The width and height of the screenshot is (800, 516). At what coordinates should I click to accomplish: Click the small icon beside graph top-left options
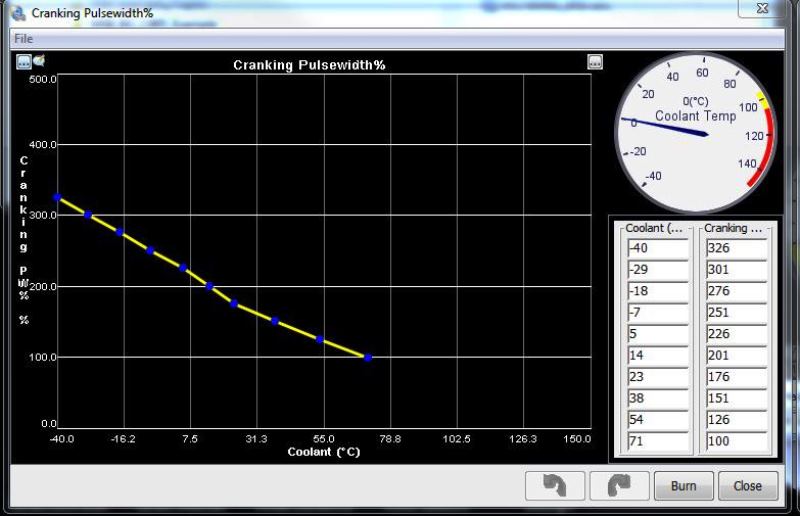point(39,61)
